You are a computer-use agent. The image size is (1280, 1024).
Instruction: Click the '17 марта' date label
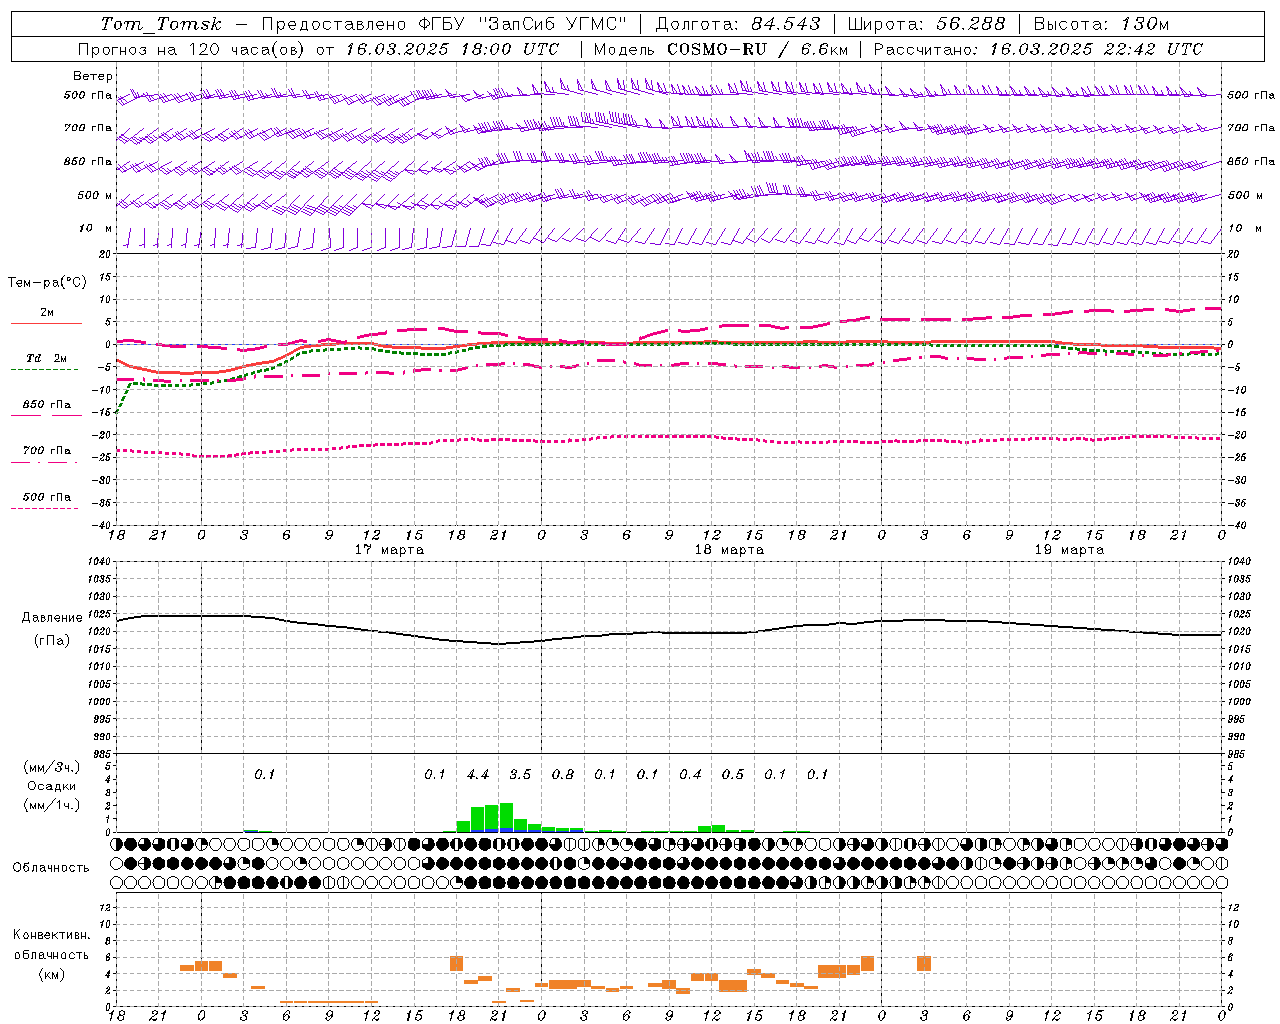pyautogui.click(x=389, y=549)
